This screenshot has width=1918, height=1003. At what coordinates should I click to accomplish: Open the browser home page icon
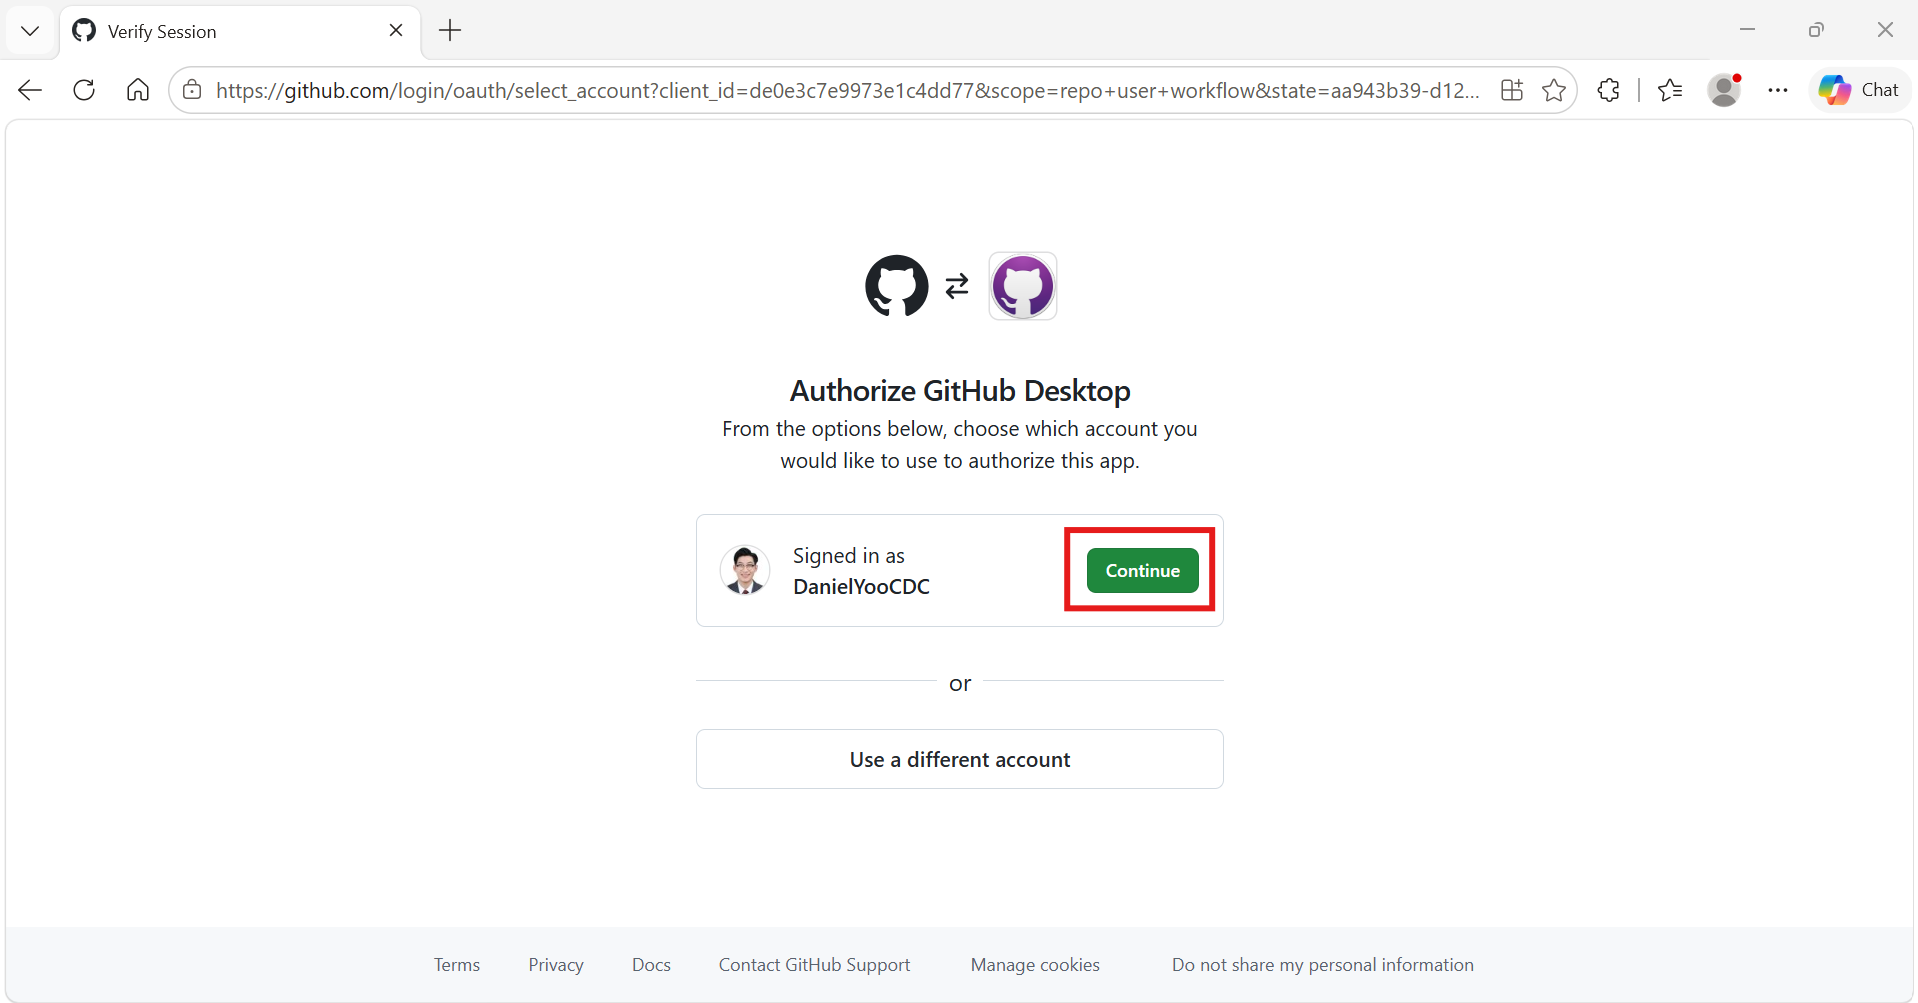tap(138, 90)
